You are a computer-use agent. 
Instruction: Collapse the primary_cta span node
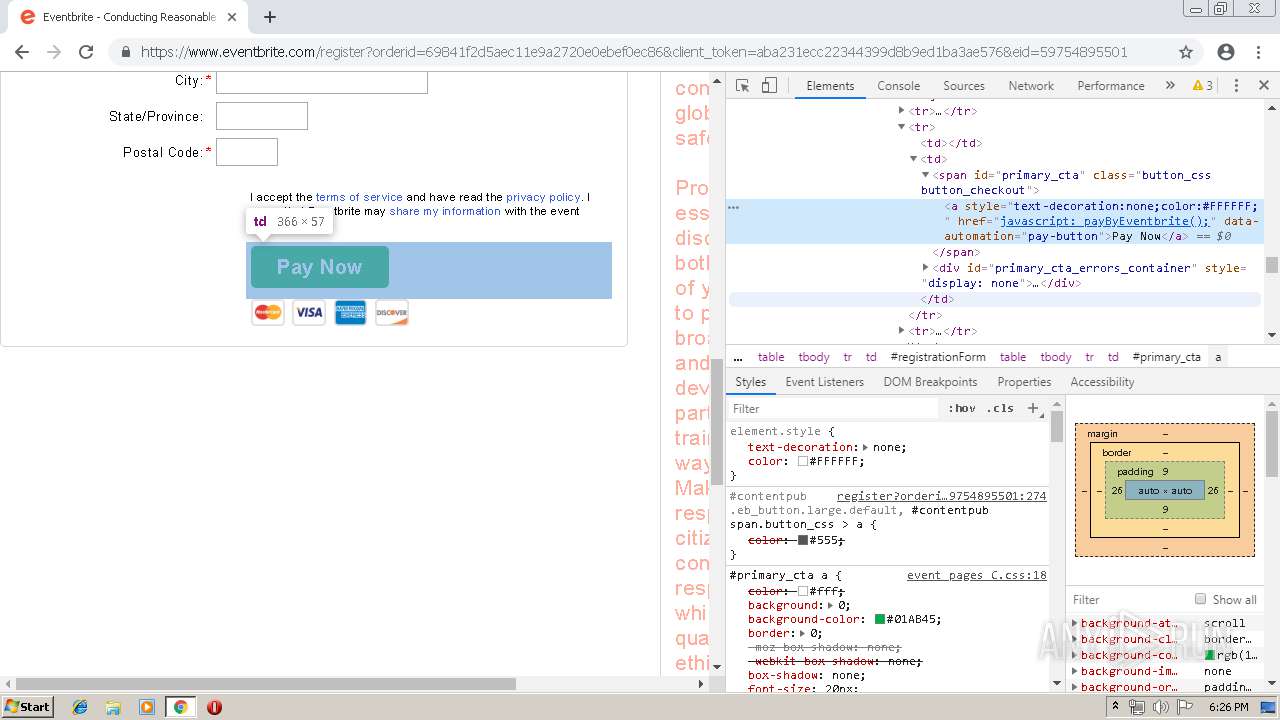coord(925,175)
